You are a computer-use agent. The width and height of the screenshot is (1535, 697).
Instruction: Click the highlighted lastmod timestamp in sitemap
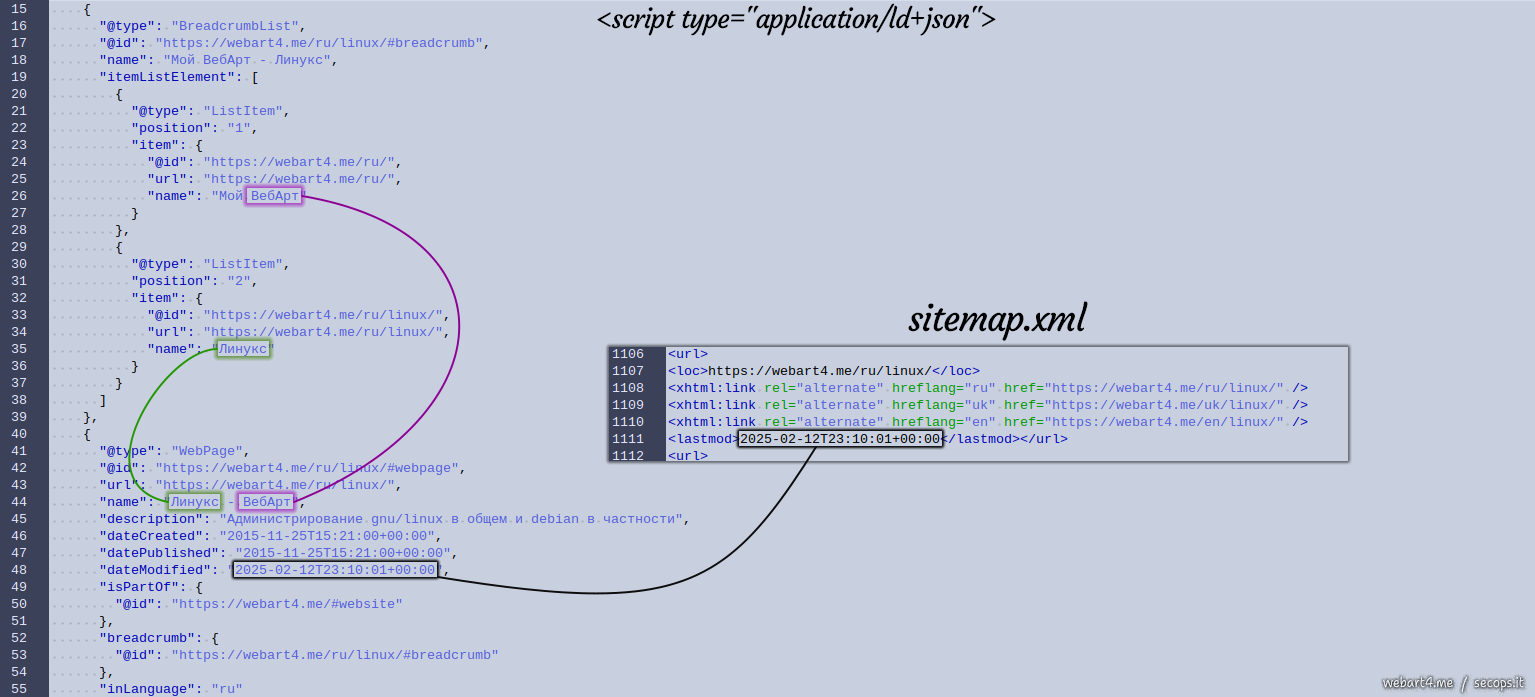point(840,439)
